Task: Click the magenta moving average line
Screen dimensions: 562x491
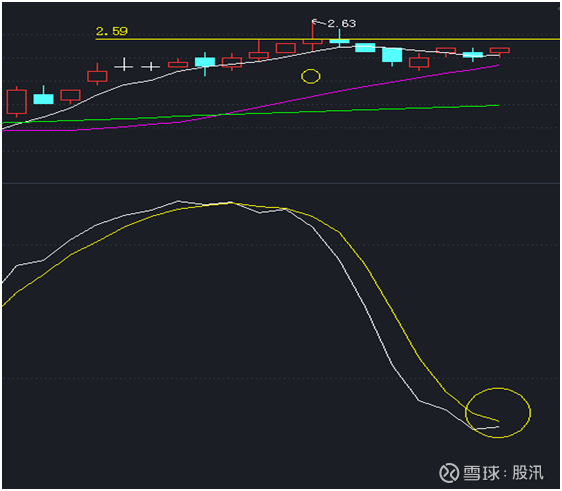Action: coord(251,108)
